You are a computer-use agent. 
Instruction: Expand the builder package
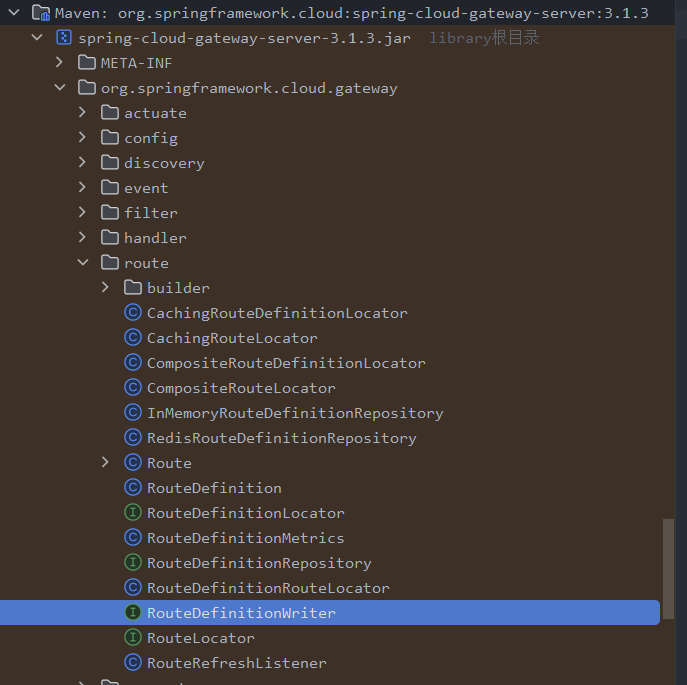tap(105, 287)
